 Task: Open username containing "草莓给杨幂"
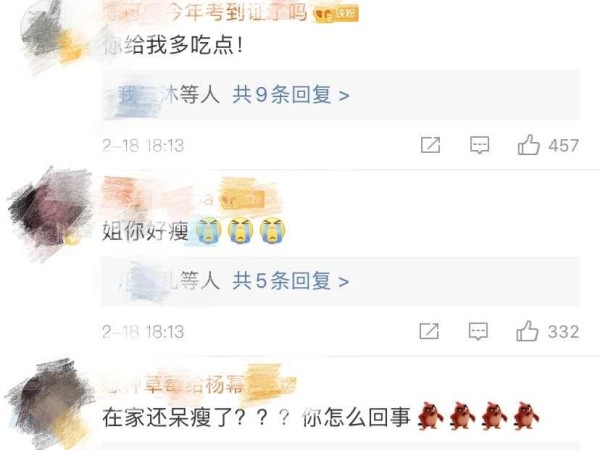click(x=174, y=385)
